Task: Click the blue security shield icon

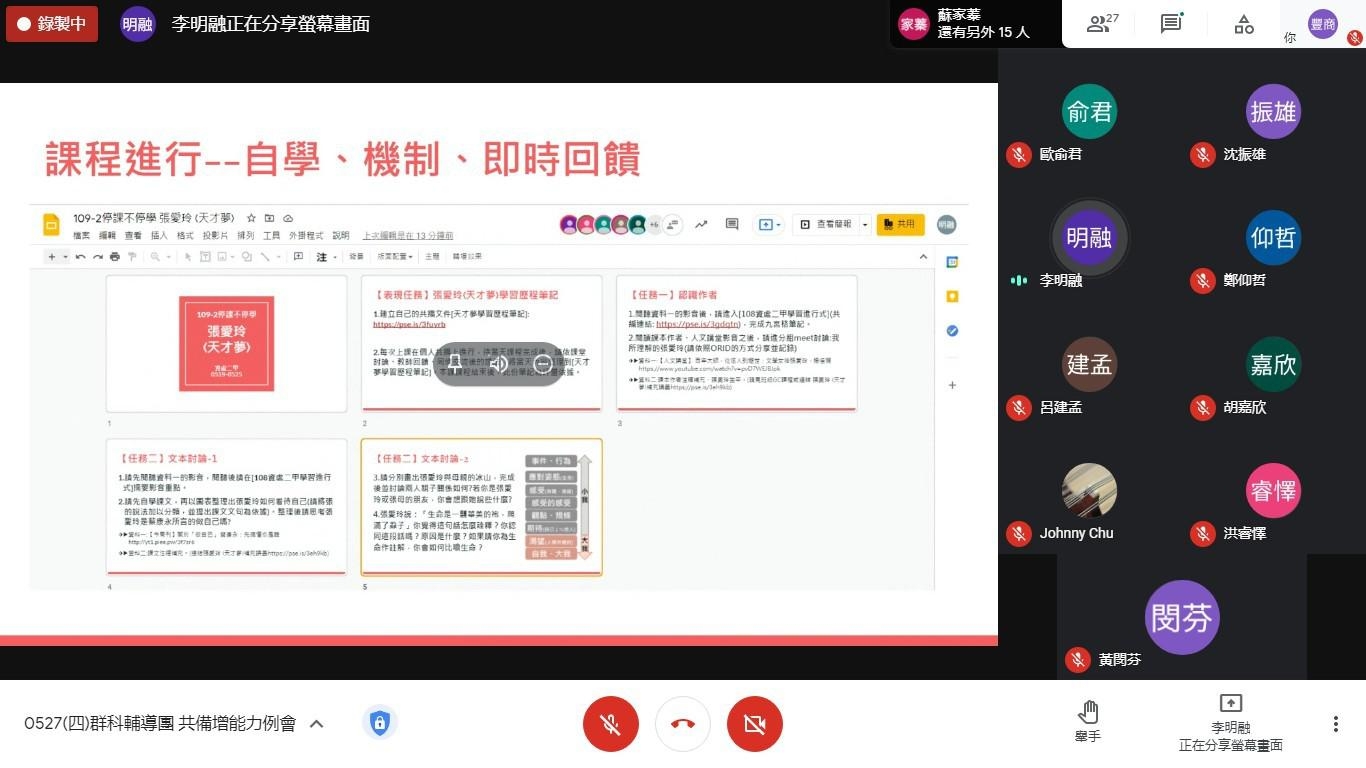Action: [379, 723]
